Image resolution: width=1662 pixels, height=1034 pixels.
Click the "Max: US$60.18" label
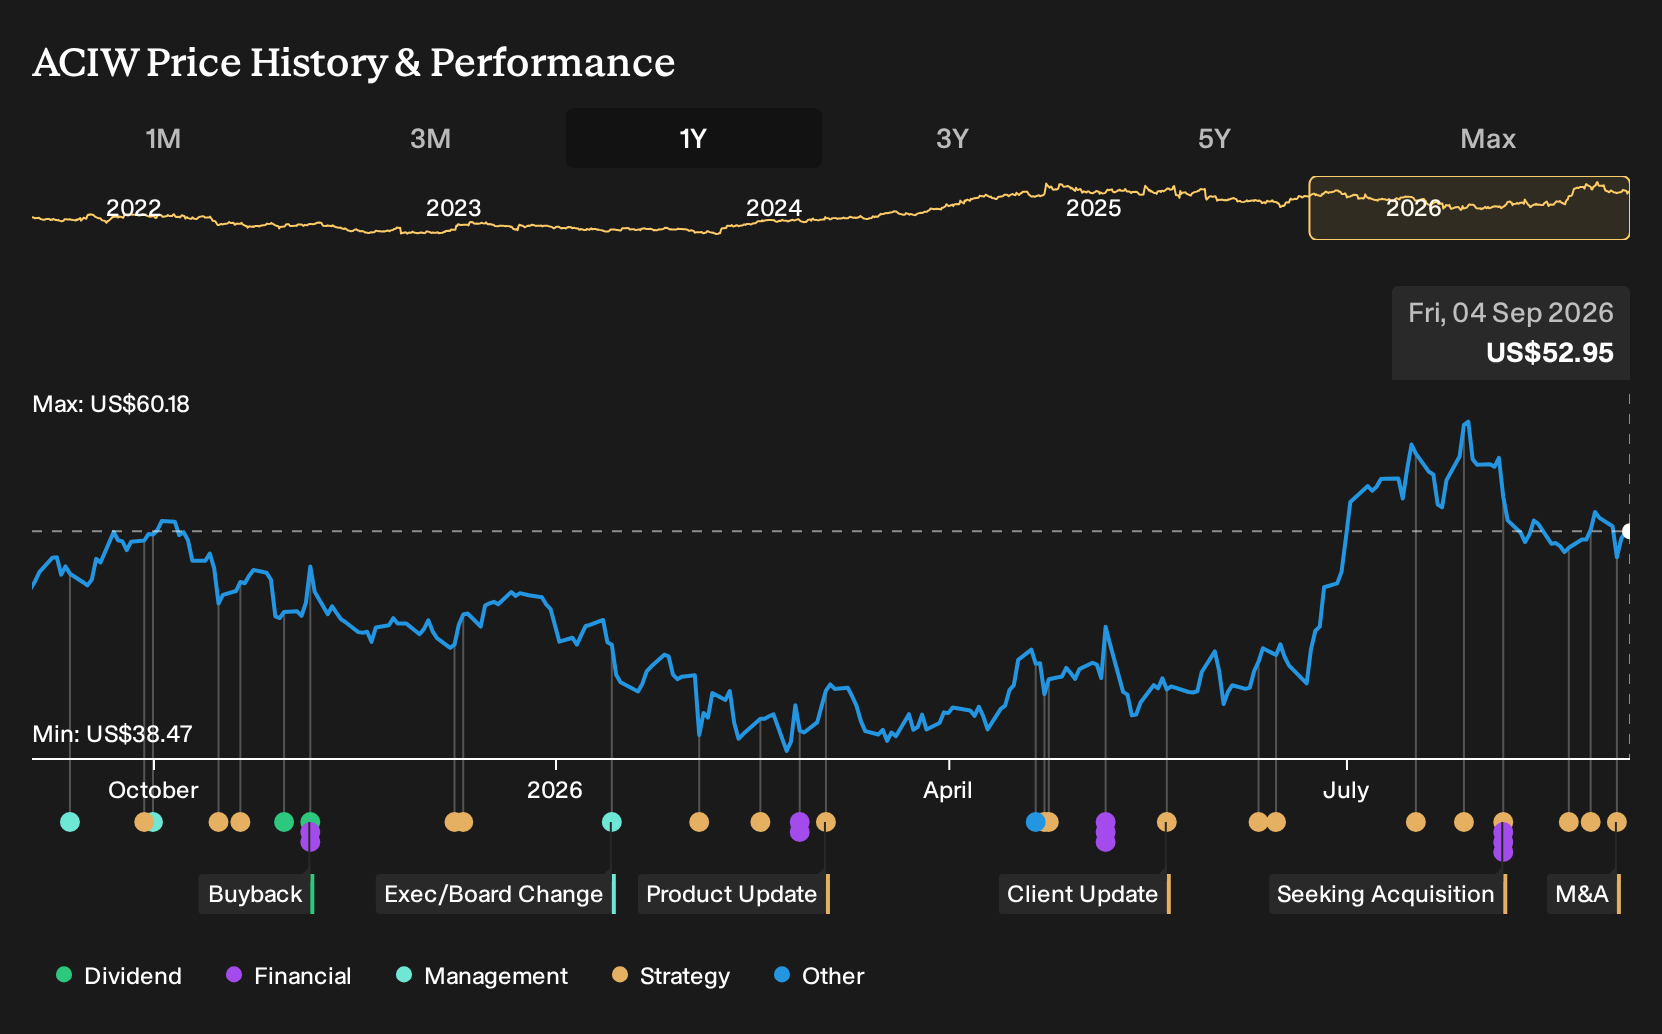[111, 404]
